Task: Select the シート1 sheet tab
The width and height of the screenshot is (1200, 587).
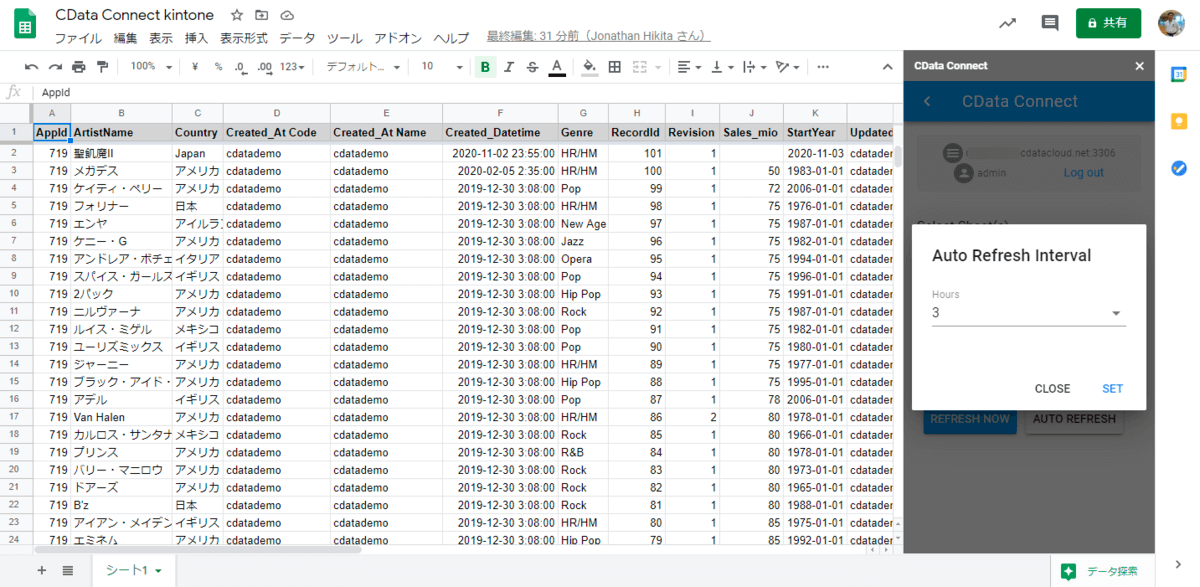Action: coord(134,570)
